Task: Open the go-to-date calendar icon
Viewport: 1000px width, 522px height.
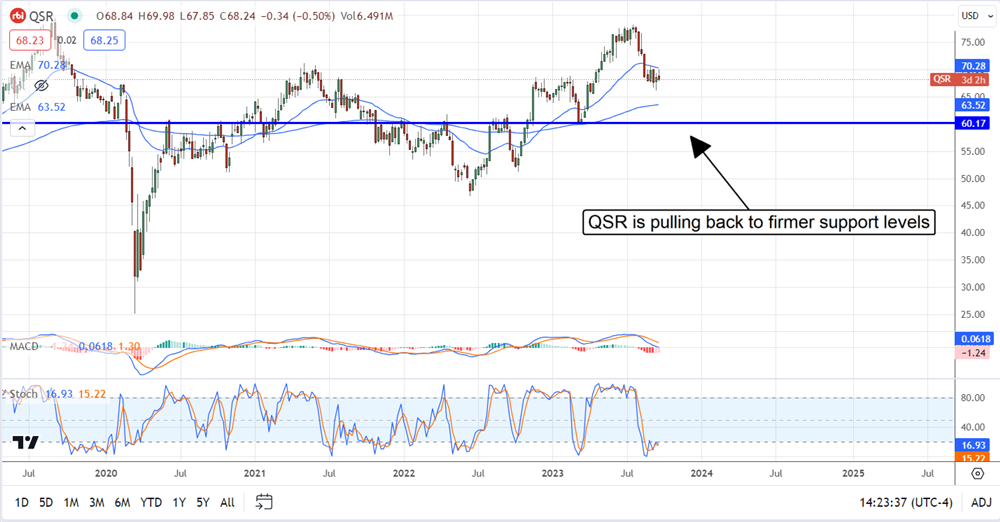Action: click(x=264, y=501)
